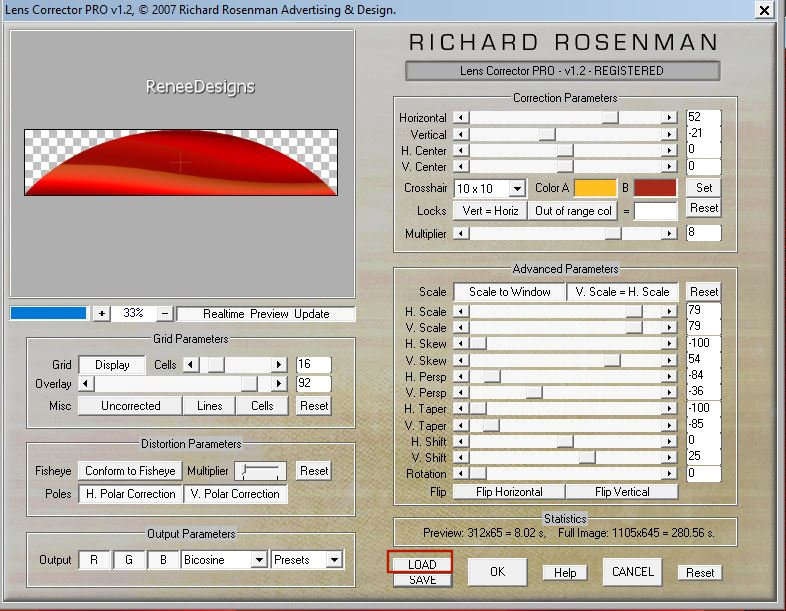This screenshot has width=786, height=611.
Task: Click the right arrow of H. Persp slider
Action: coord(669,377)
